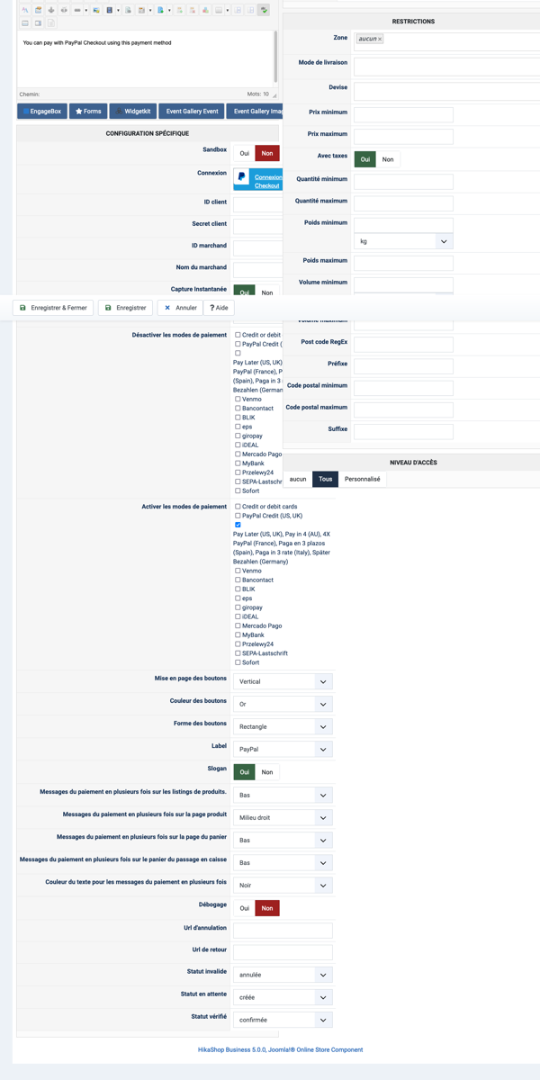
Task: Click the Enregistrer save button
Action: 125,308
